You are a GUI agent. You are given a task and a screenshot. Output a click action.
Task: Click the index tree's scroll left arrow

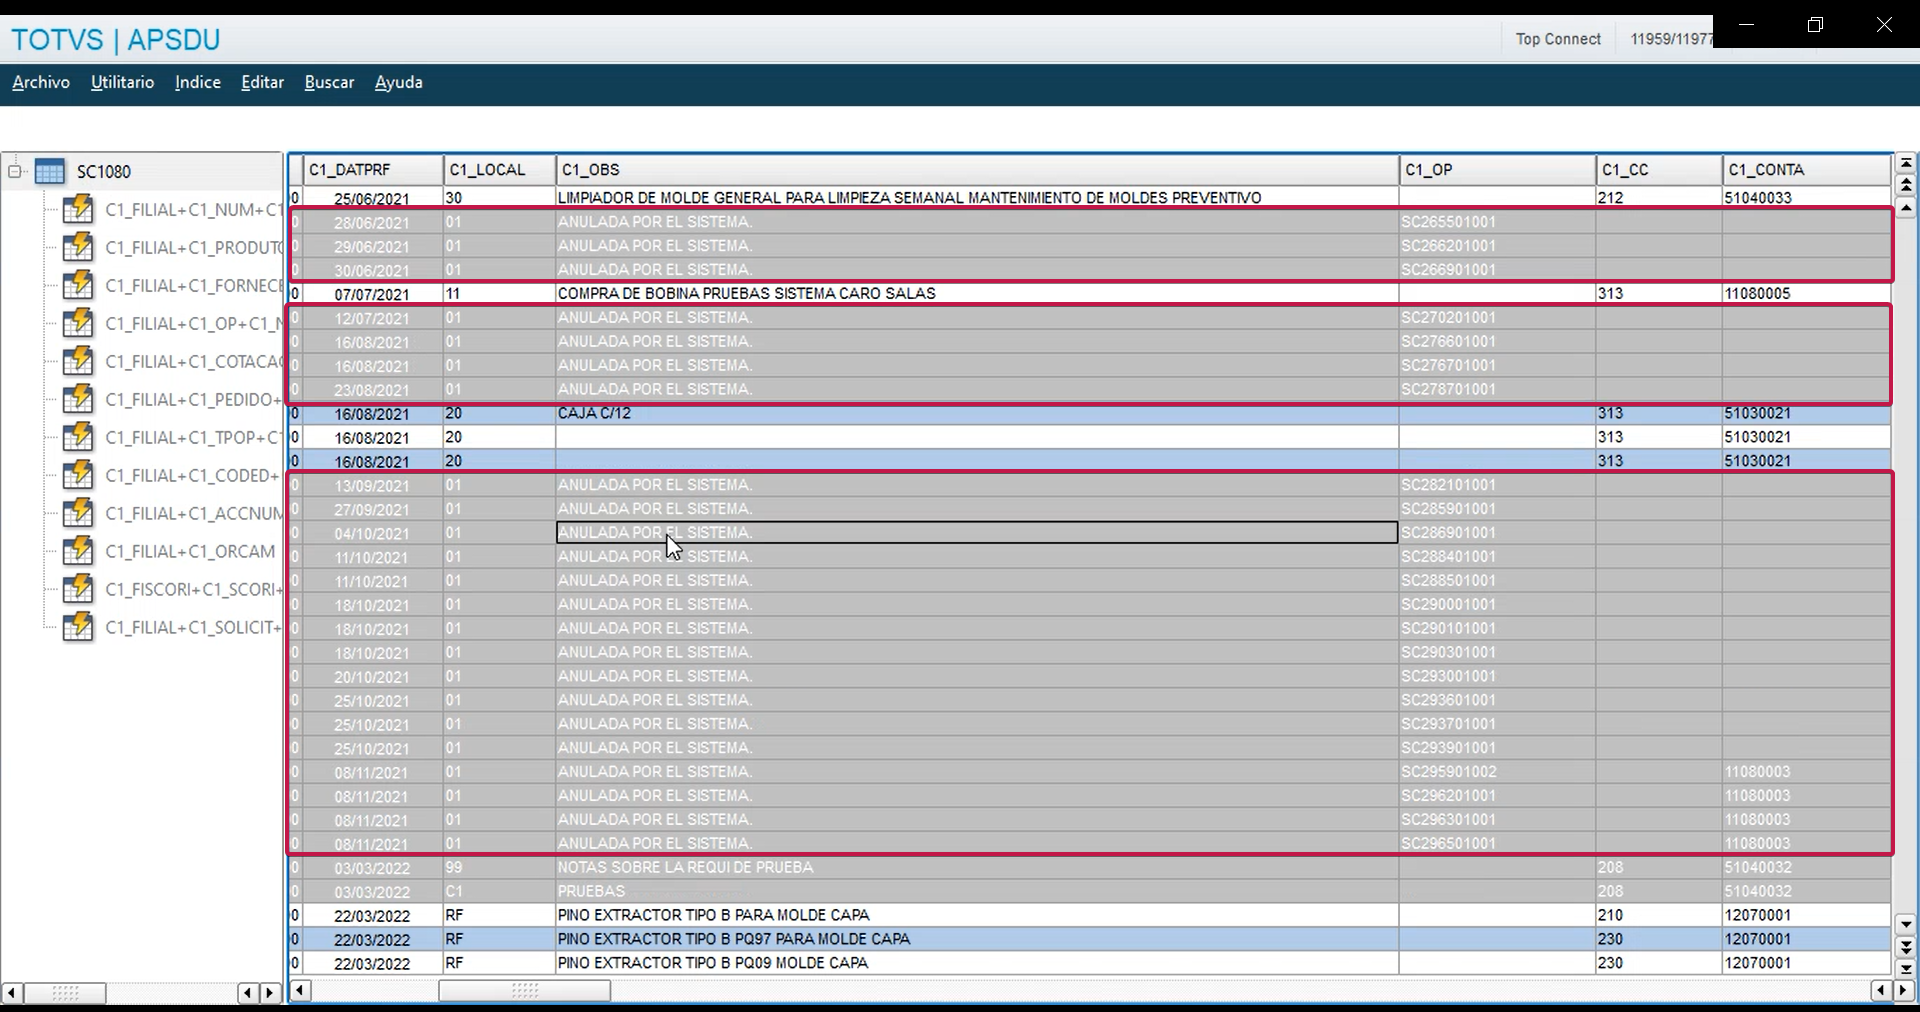click(12, 993)
